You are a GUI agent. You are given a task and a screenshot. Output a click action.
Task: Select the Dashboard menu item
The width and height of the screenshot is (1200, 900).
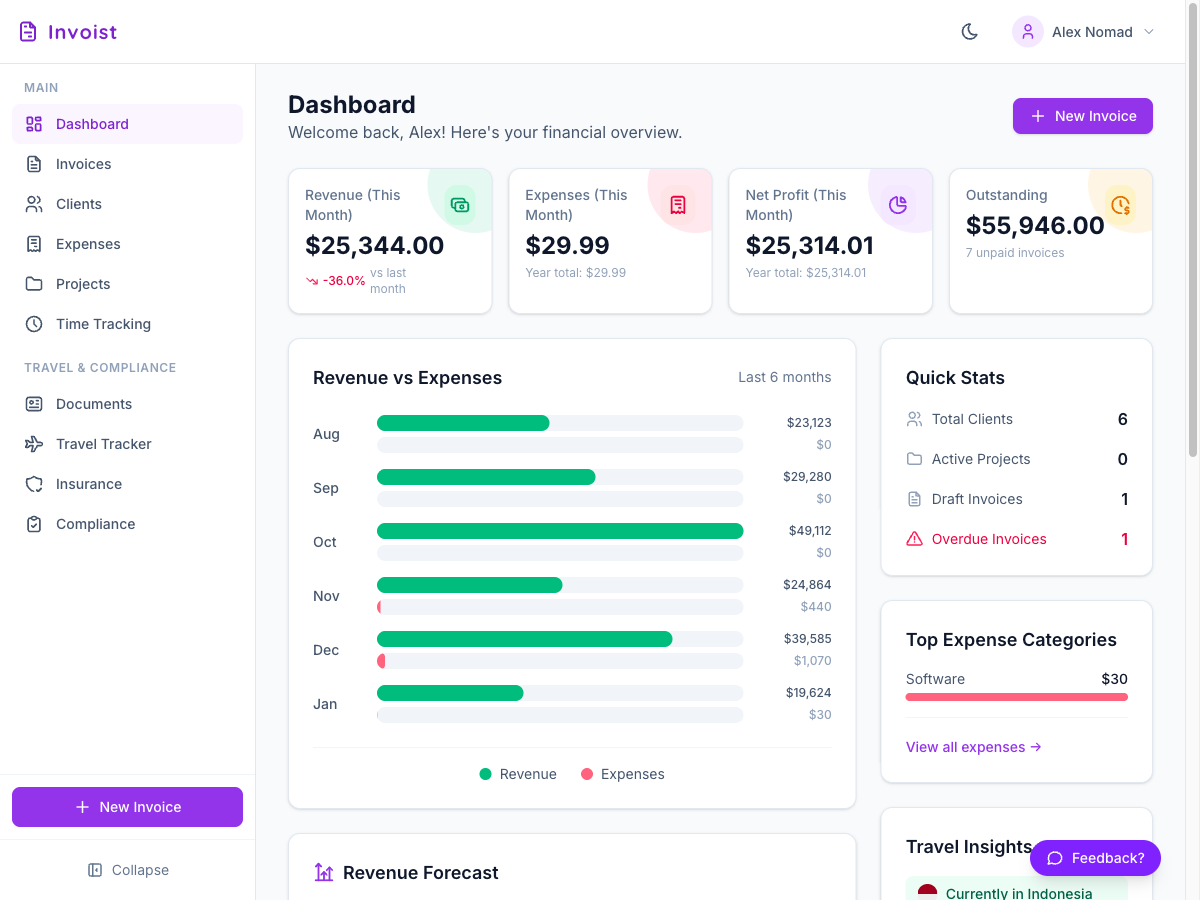click(x=127, y=124)
